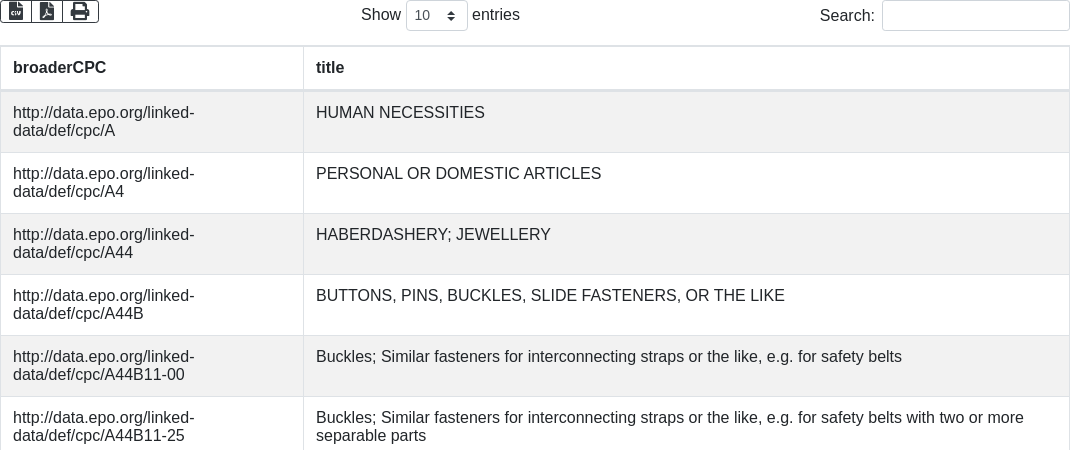Click the cpc/A4 URL cell

tap(104, 183)
